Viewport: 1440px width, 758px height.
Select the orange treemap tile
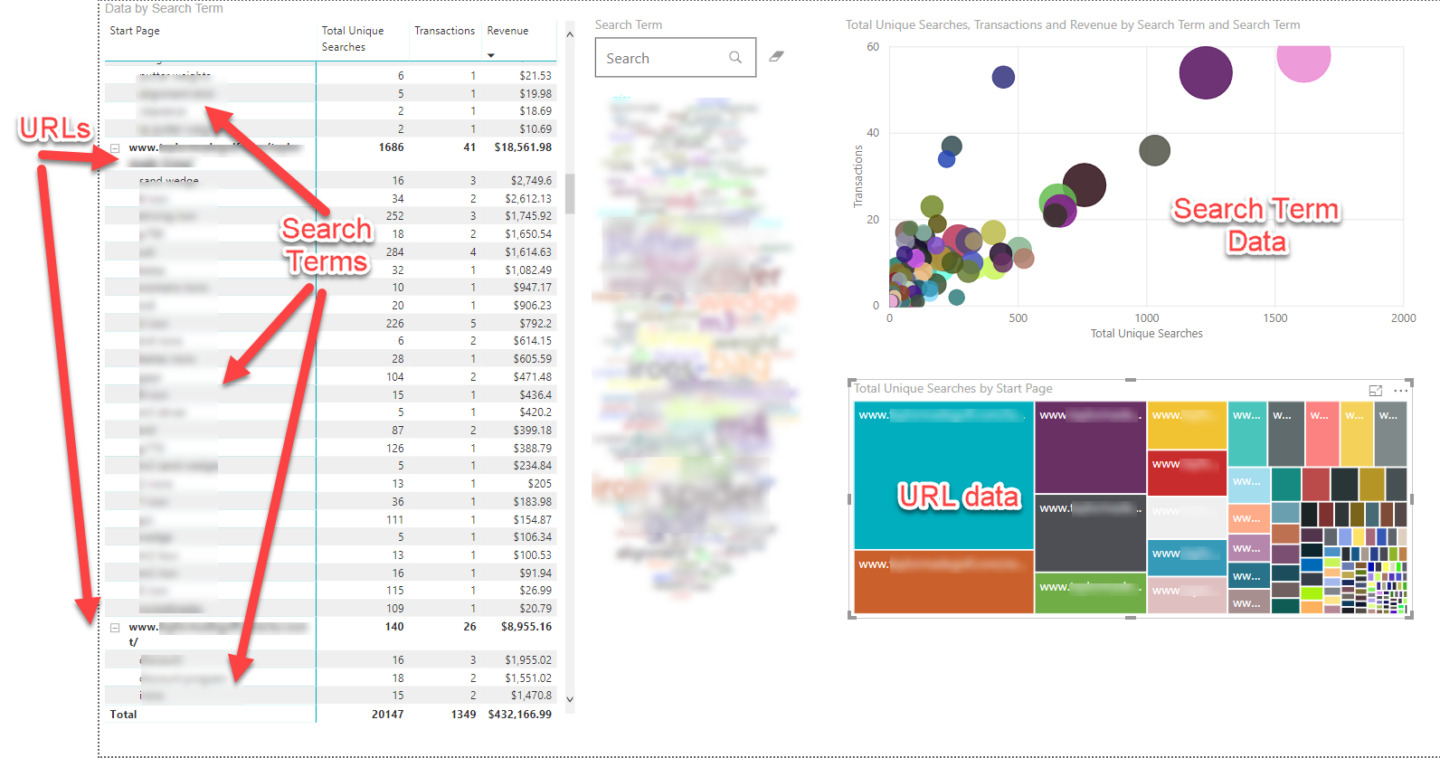coord(943,582)
